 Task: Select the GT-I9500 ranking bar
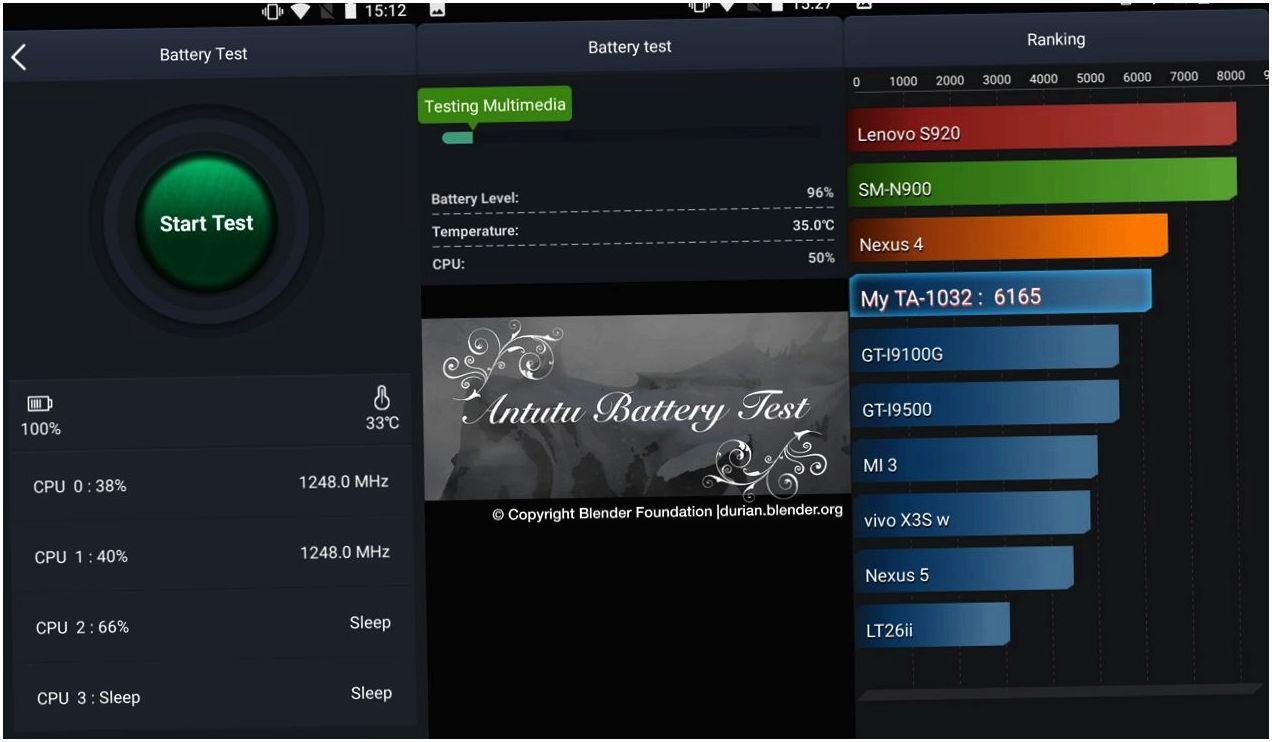984,405
